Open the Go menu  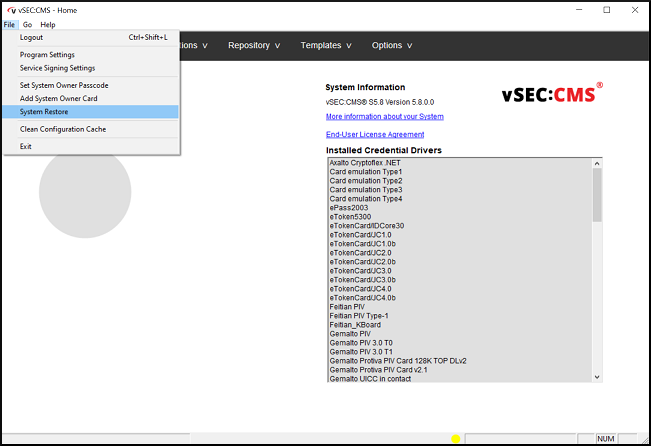[27, 25]
